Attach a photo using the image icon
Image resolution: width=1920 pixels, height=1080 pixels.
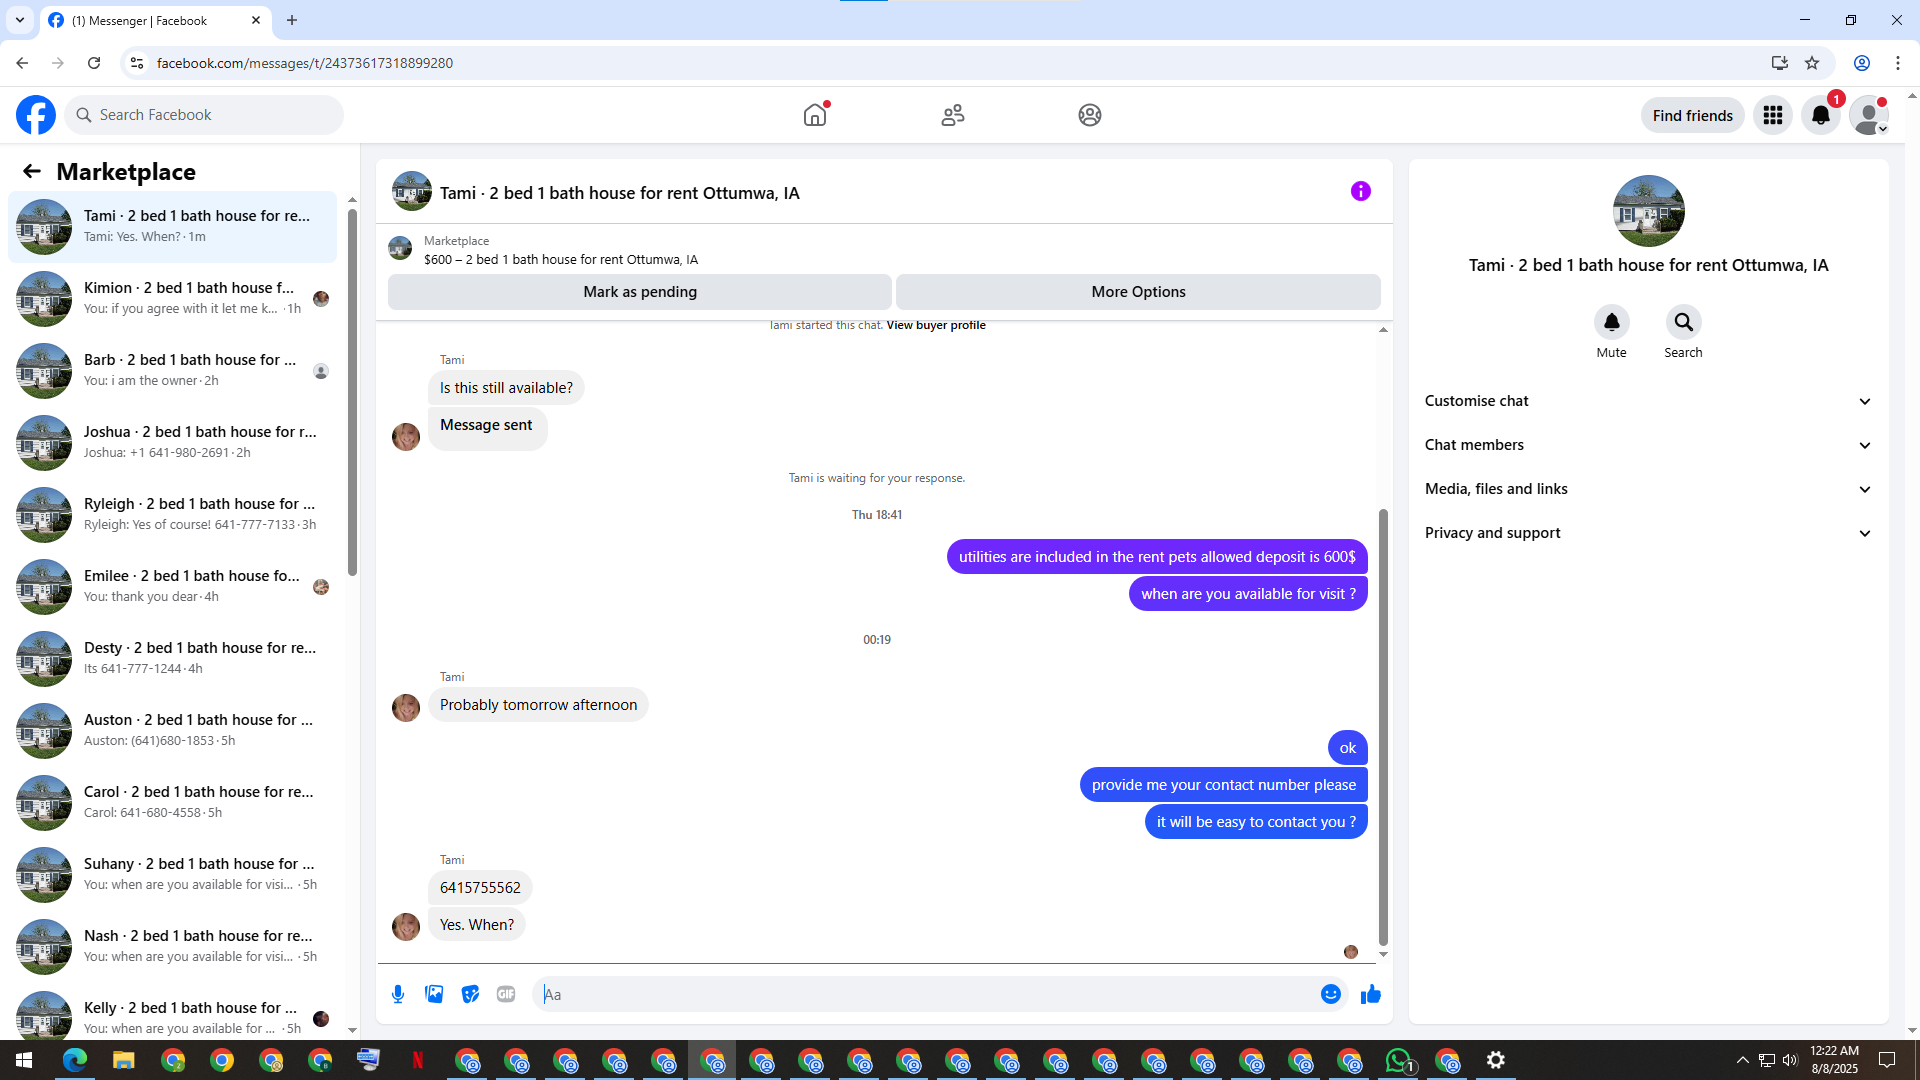click(434, 994)
